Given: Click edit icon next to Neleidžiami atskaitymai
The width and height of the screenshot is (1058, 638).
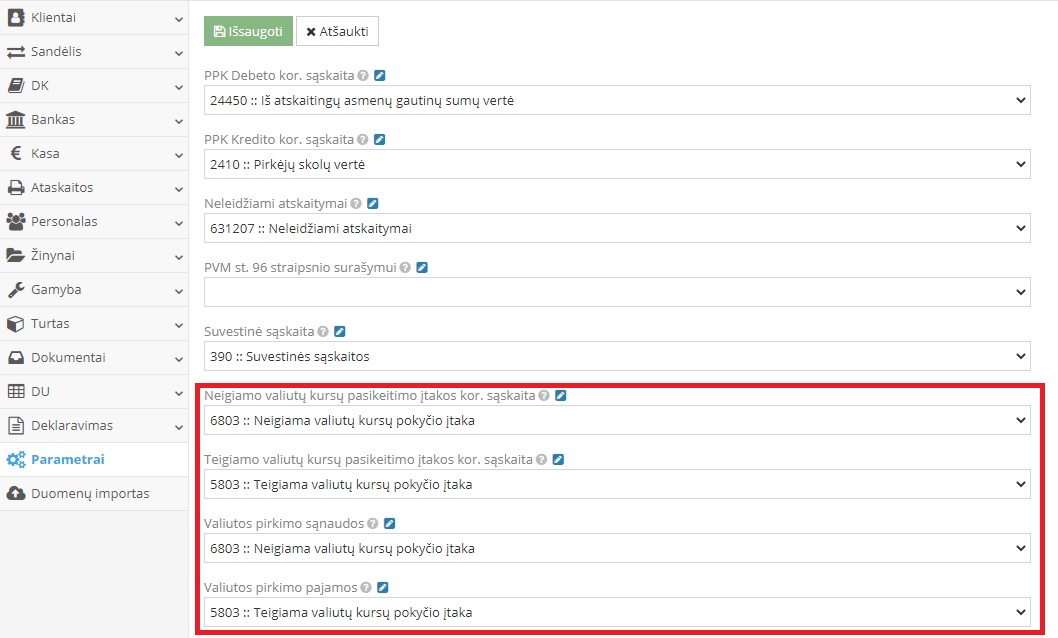Looking at the screenshot, I should [373, 203].
